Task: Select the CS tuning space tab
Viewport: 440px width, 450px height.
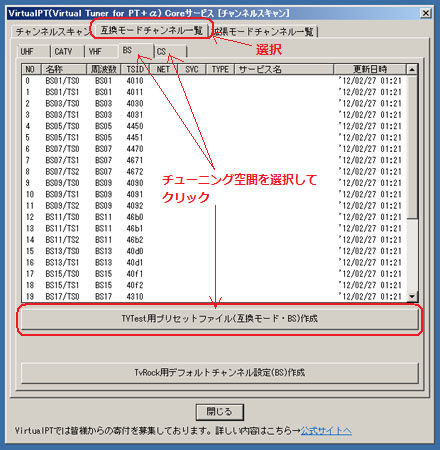Action: tap(171, 52)
